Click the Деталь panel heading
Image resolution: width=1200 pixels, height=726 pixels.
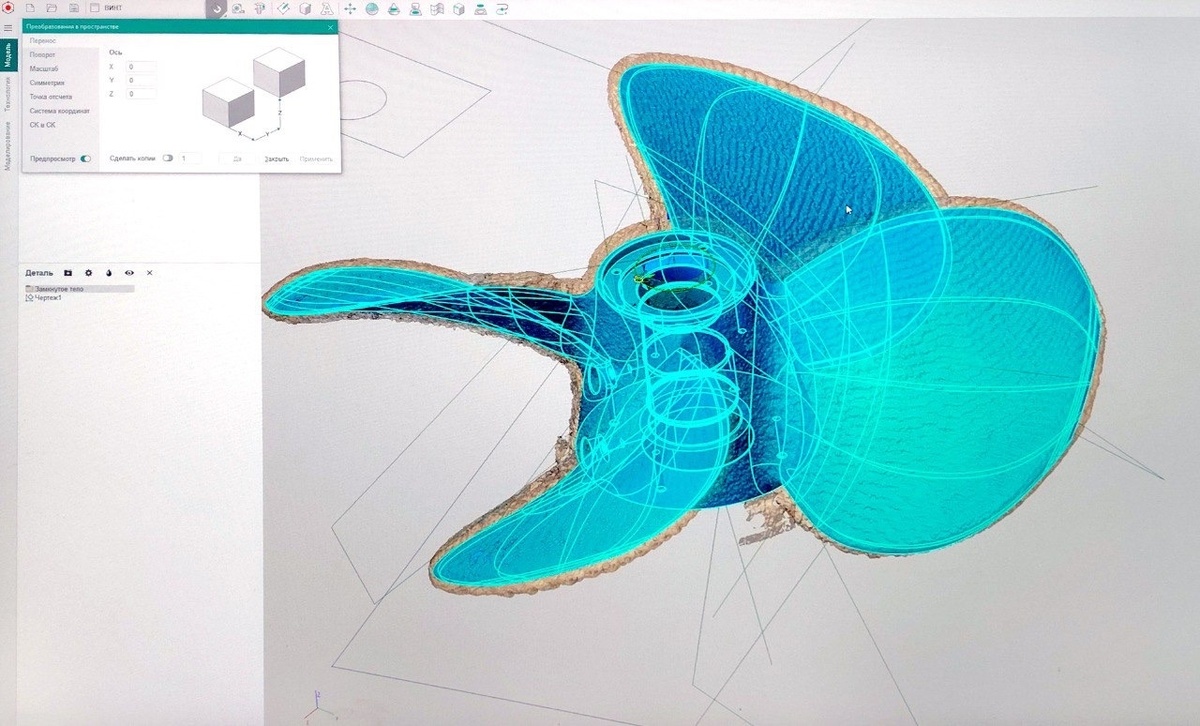tap(39, 272)
